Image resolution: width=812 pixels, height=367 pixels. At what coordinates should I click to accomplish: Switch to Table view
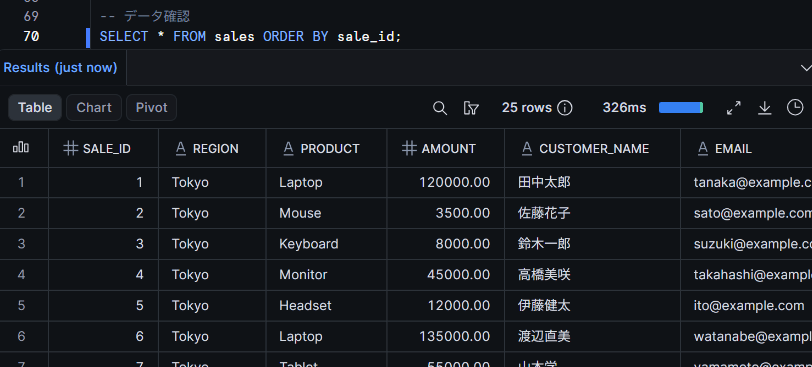pyautogui.click(x=35, y=108)
